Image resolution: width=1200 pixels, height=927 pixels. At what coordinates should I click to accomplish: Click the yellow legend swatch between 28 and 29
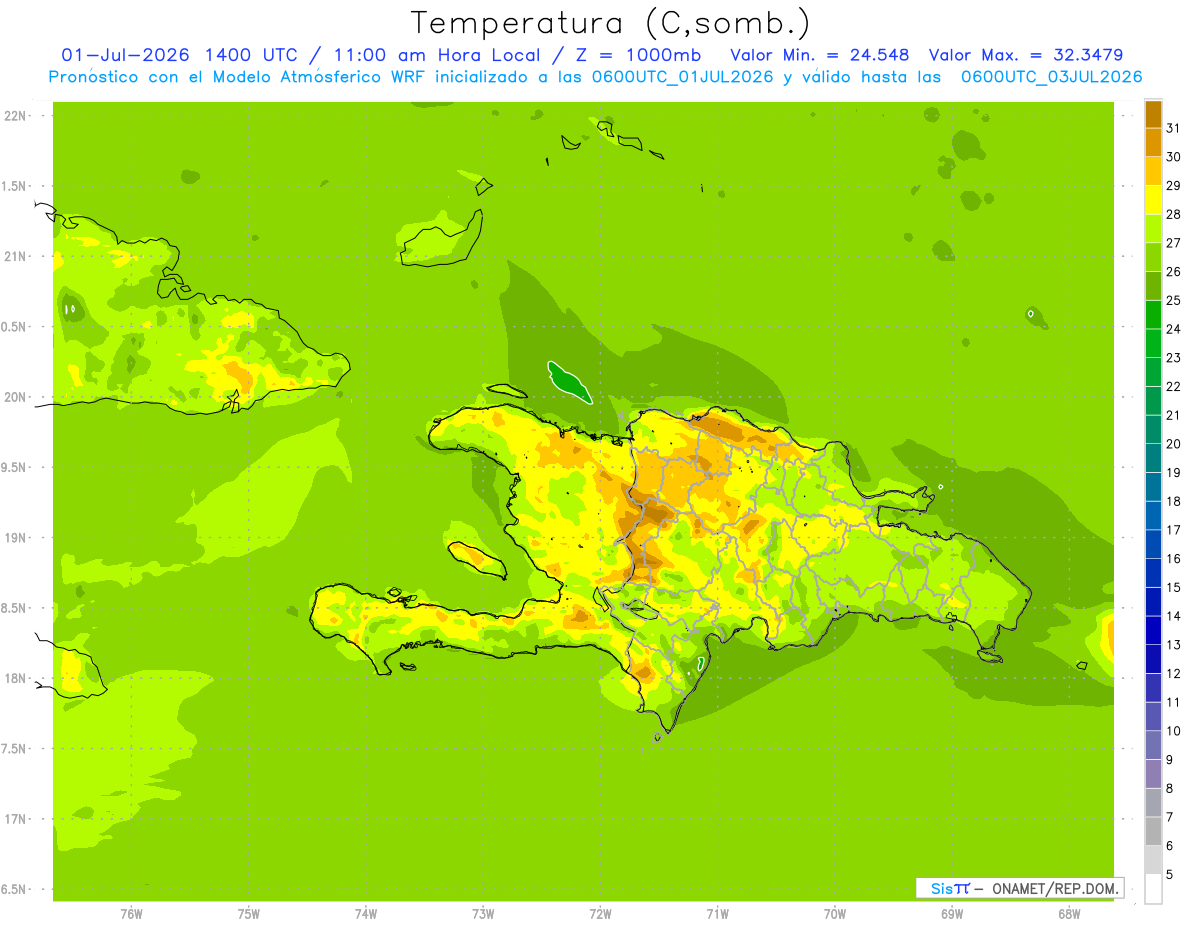coord(1153,200)
